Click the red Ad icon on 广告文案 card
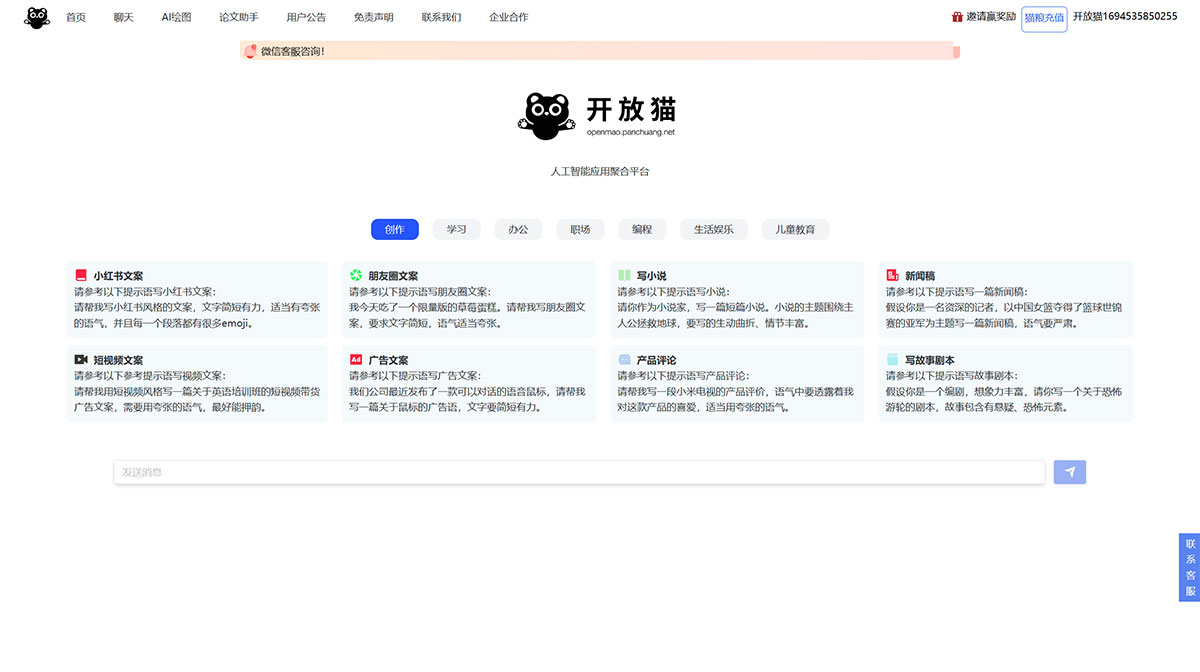Viewport: 1200px width, 672px height. pos(355,360)
